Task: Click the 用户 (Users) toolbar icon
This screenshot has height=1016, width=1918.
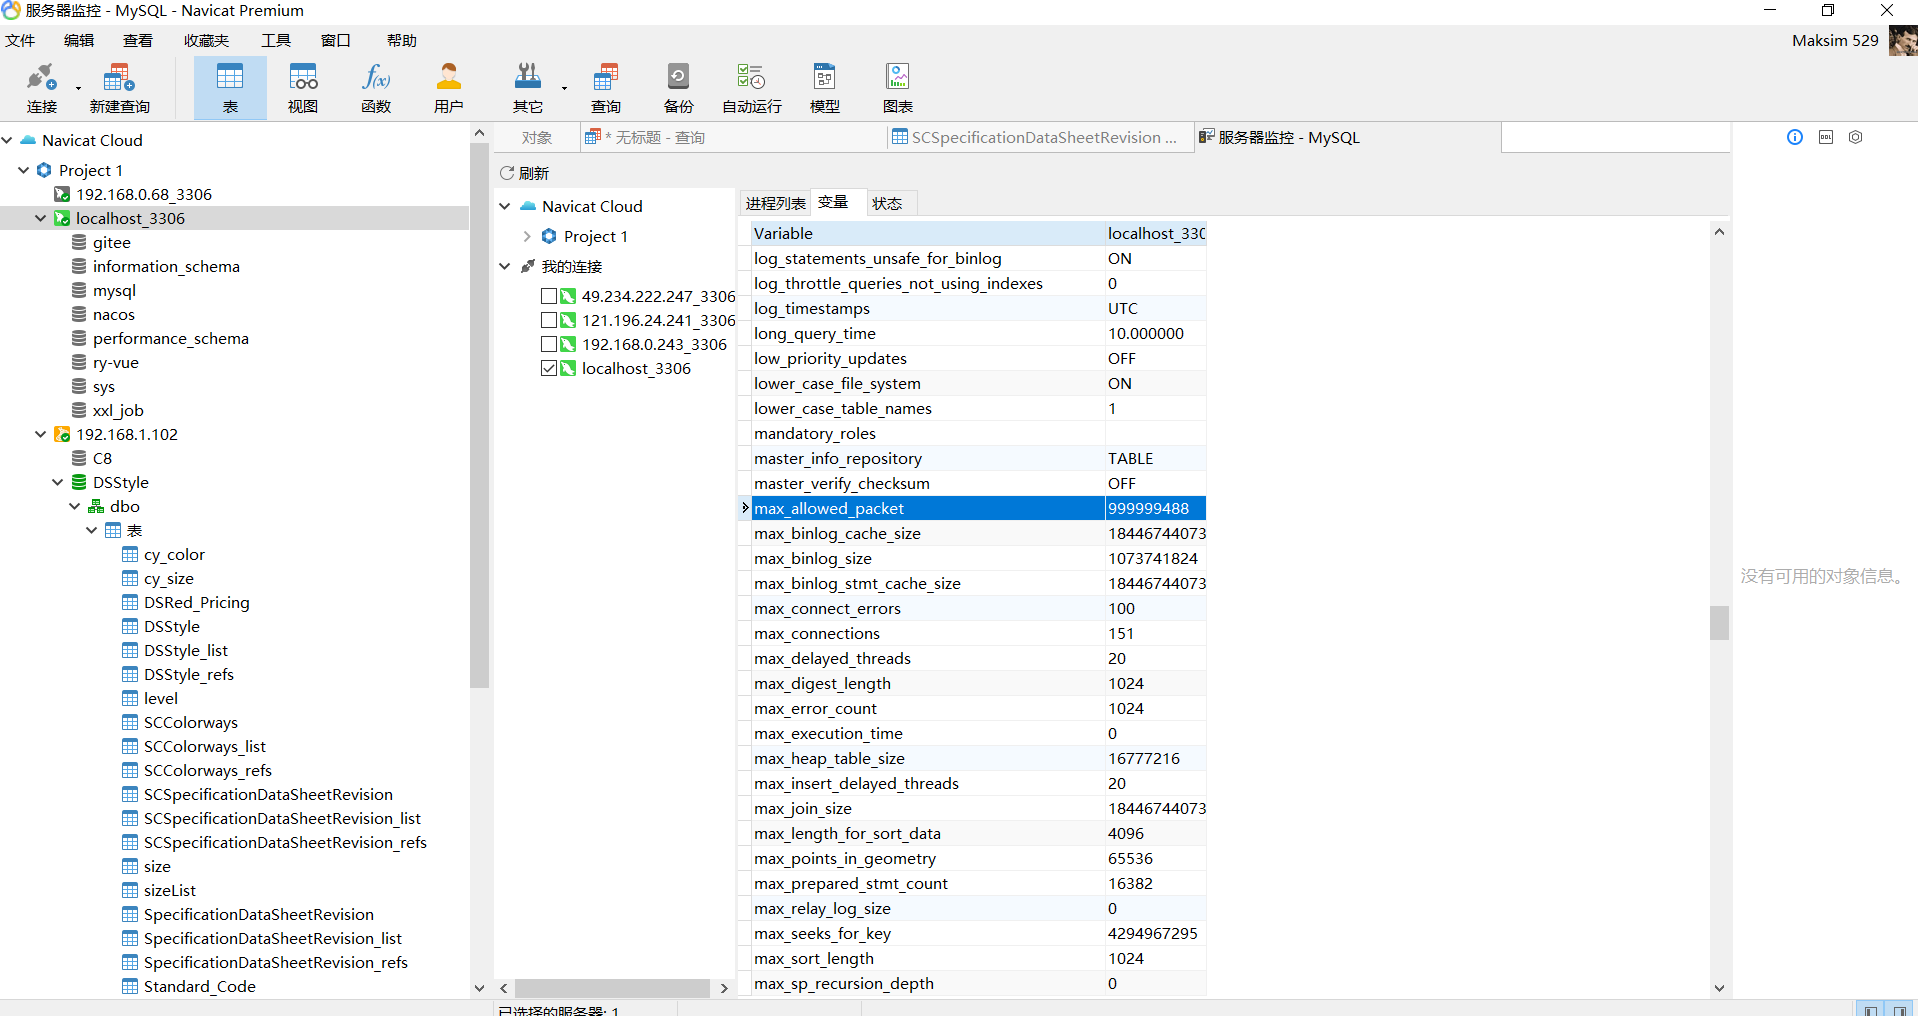Action: pos(448,87)
